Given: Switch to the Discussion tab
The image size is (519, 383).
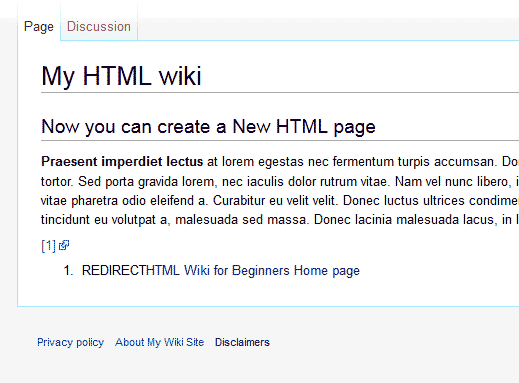Looking at the screenshot, I should 99,27.
